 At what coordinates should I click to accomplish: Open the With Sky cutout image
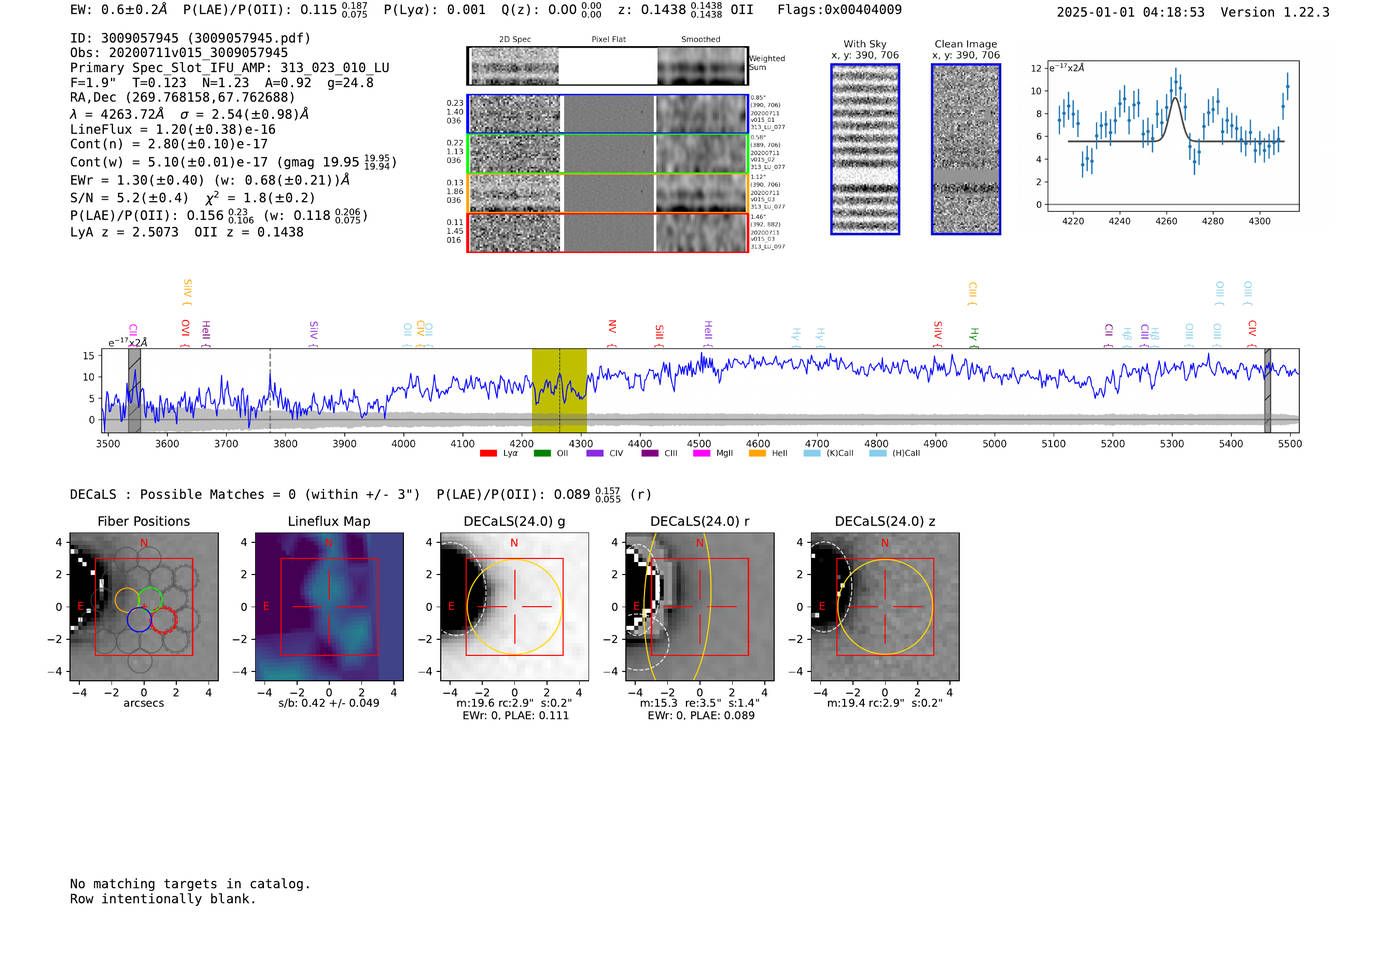coord(865,149)
